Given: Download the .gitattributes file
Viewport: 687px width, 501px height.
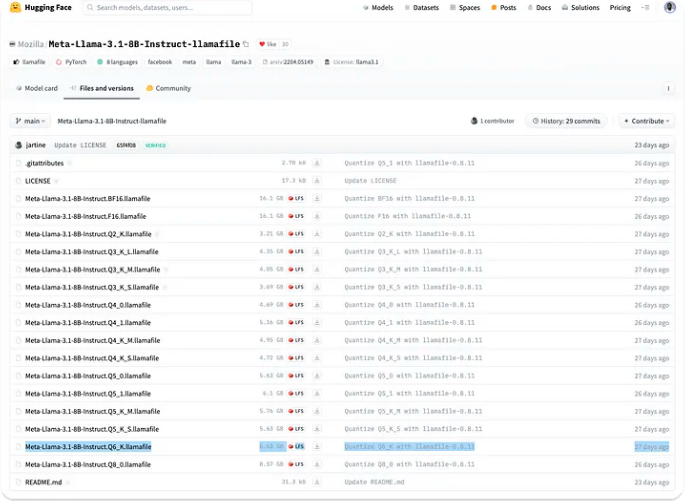Looking at the screenshot, I should coord(317,163).
